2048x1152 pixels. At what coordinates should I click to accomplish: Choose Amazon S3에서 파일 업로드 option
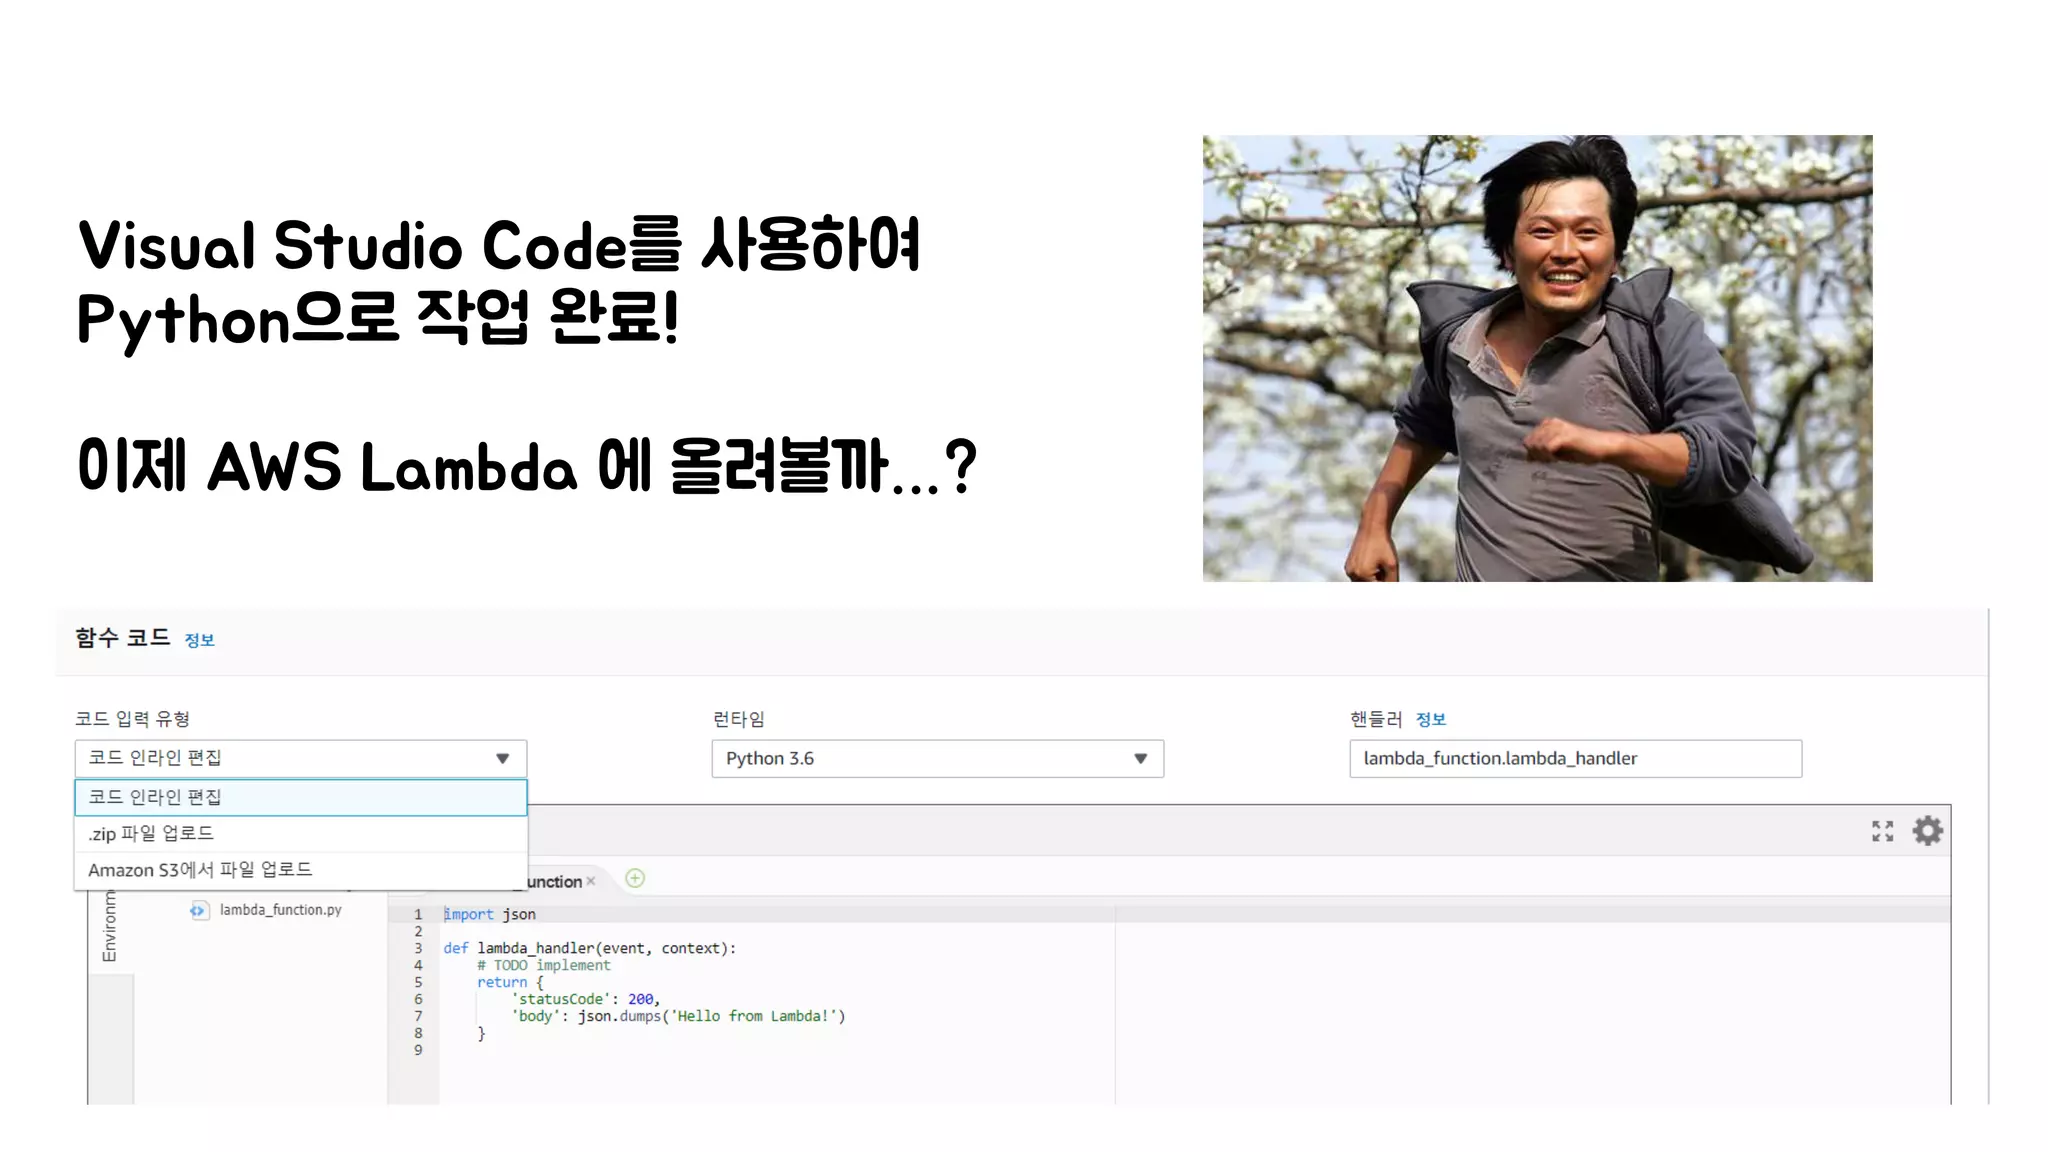coord(300,870)
